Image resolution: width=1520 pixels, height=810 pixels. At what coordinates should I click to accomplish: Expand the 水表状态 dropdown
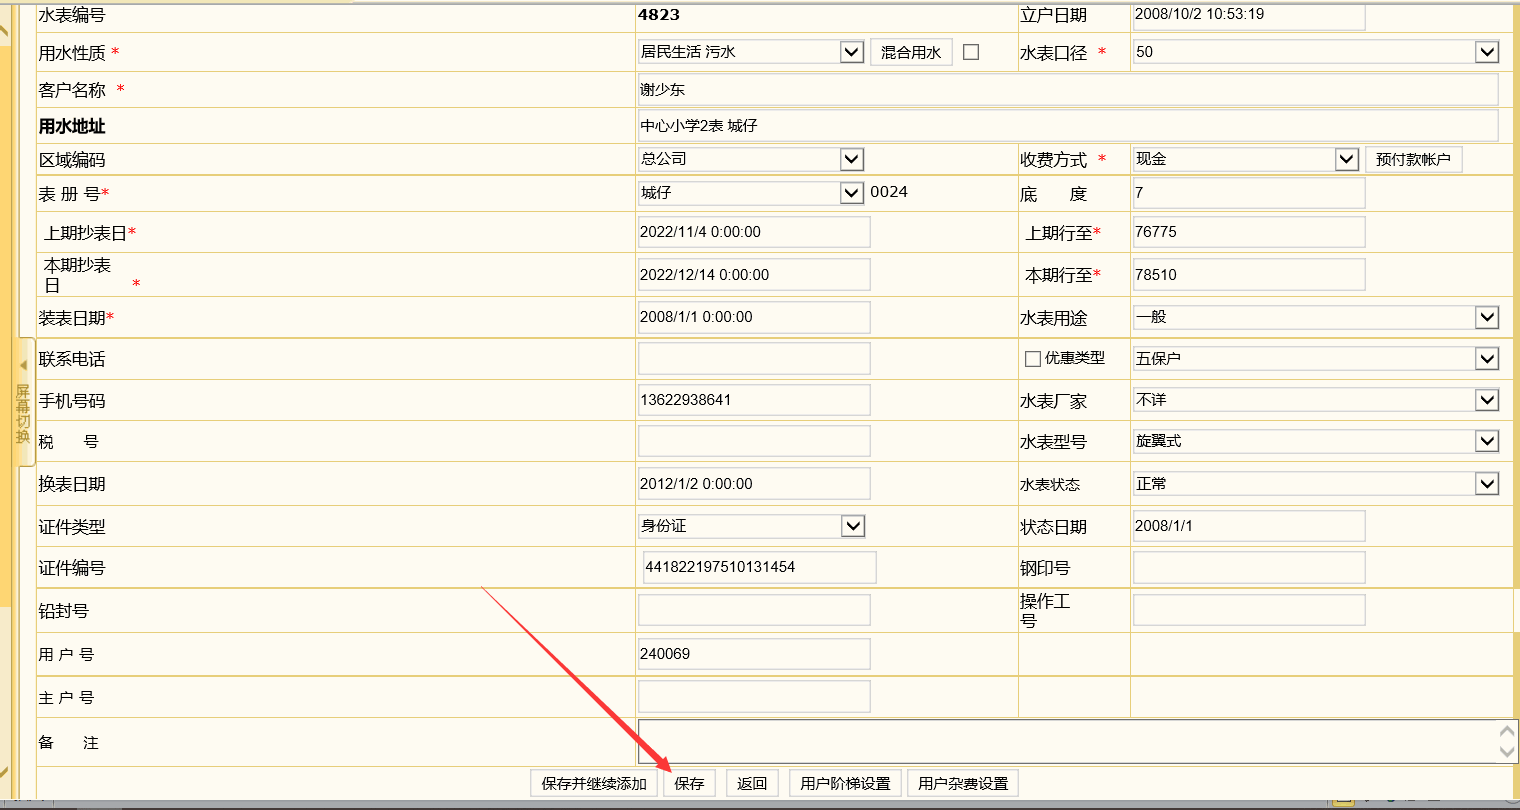[1487, 484]
